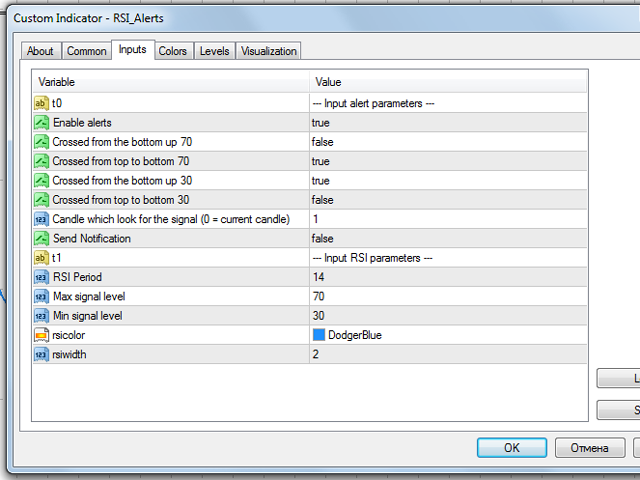640x480 pixels.
Task: Click the boolean icon beside Enable alerts
Action: [41, 122]
